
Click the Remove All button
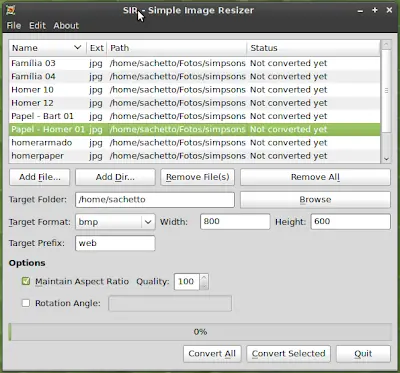[315, 177]
